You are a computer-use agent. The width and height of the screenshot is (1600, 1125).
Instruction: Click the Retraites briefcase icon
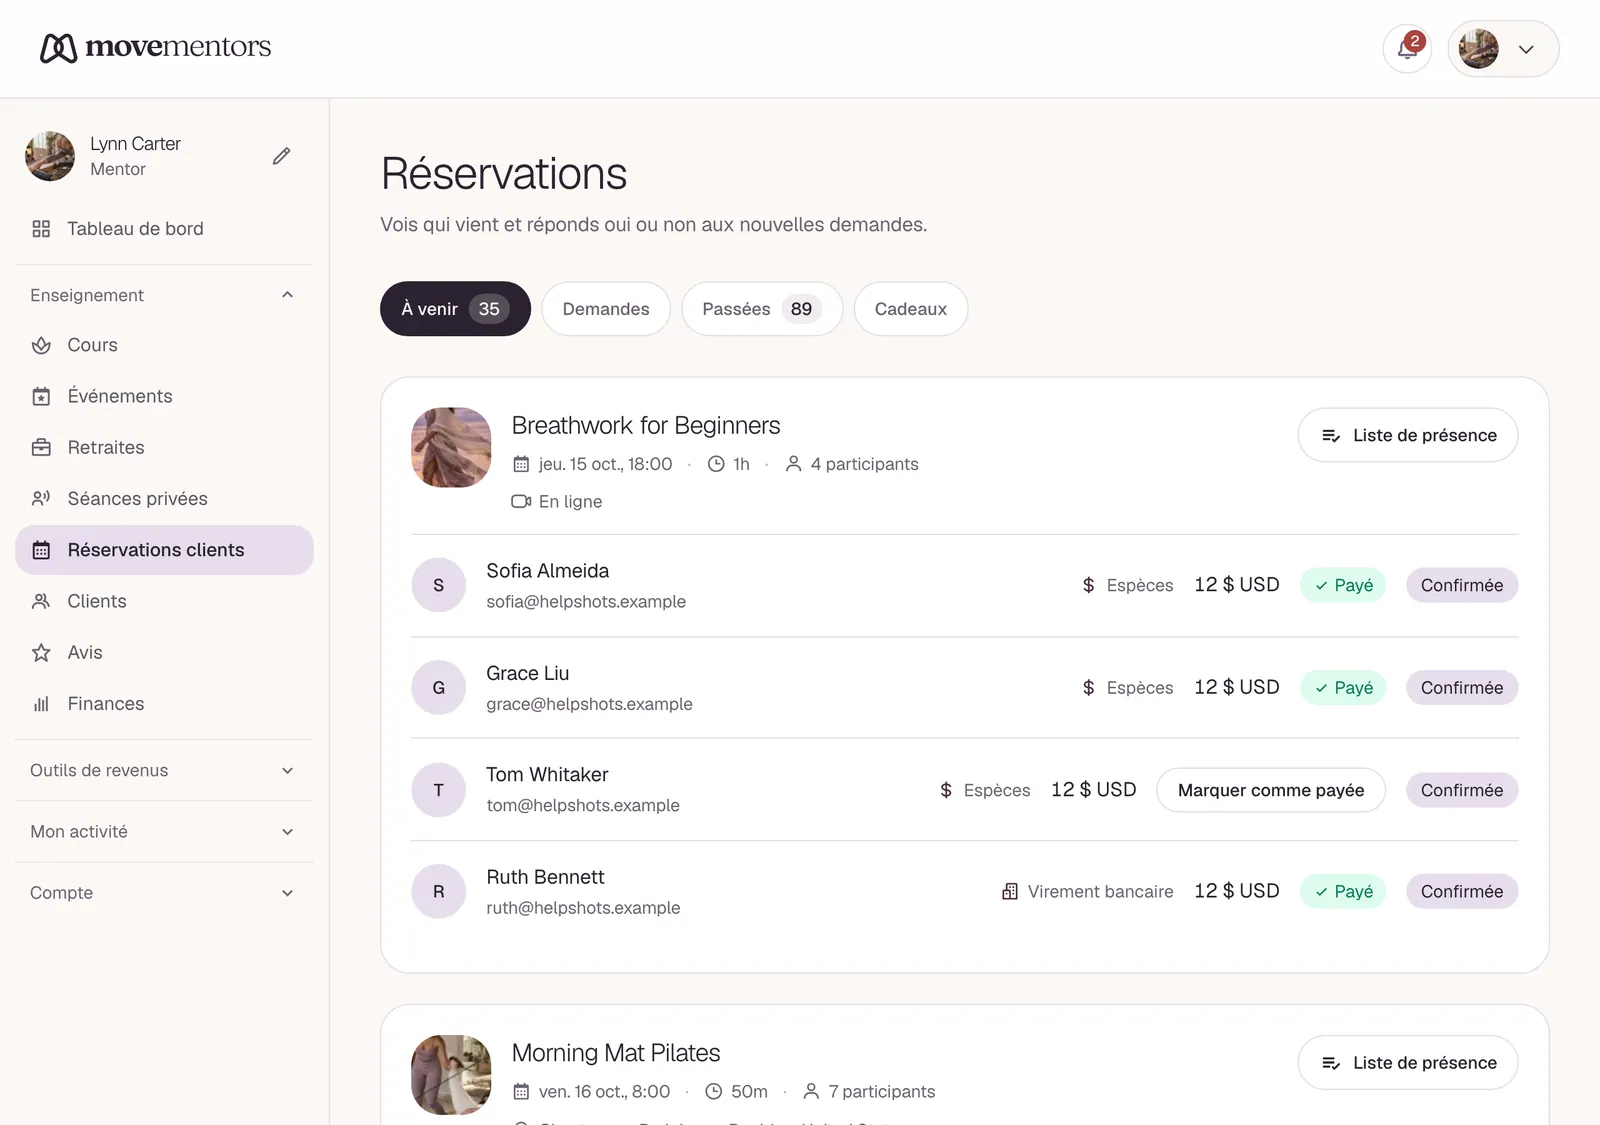41,448
